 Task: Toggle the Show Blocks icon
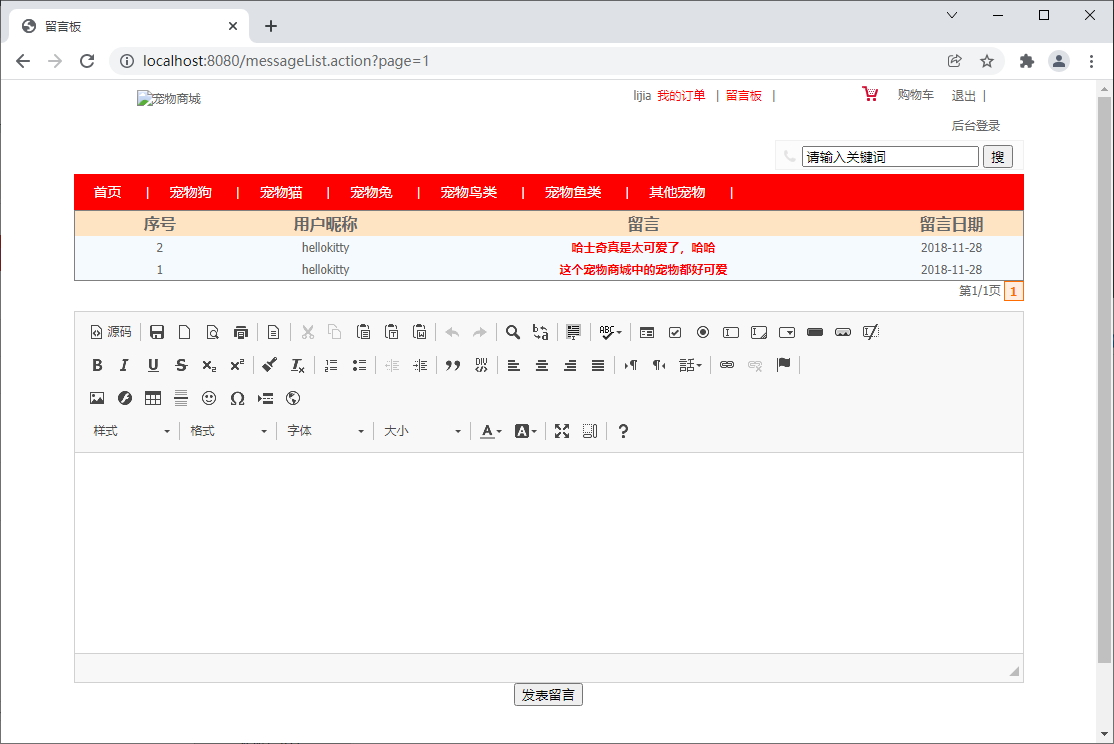[x=590, y=431]
